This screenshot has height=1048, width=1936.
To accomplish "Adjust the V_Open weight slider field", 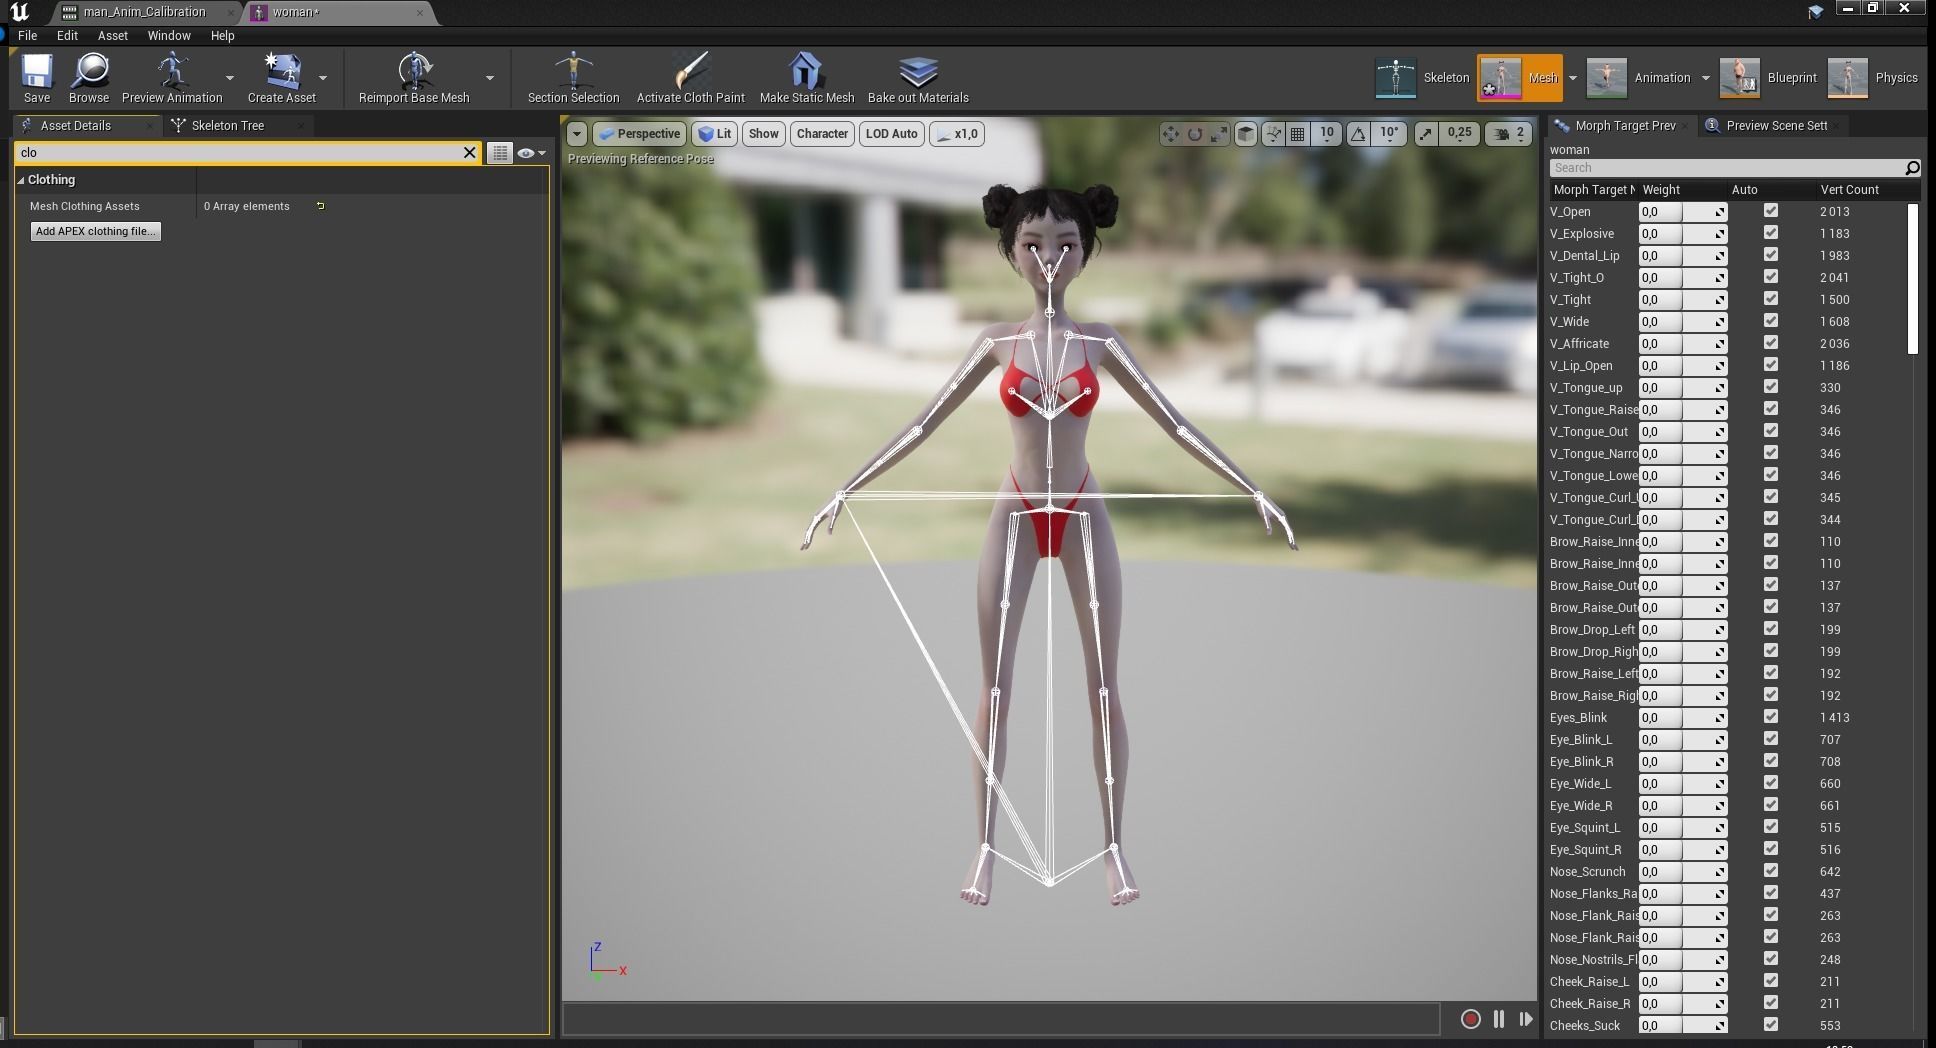I will (1682, 211).
